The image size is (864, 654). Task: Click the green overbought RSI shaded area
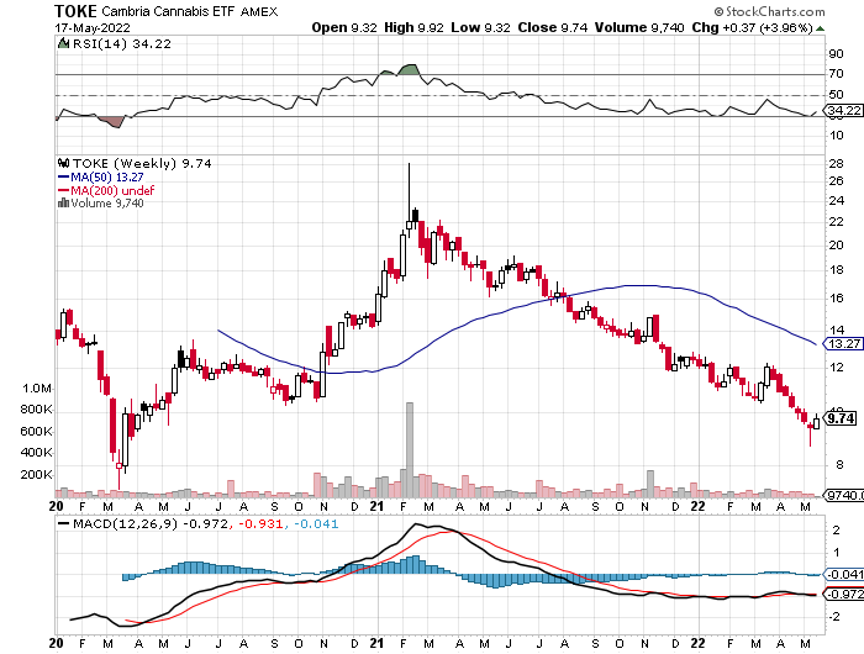pyautogui.click(x=407, y=69)
